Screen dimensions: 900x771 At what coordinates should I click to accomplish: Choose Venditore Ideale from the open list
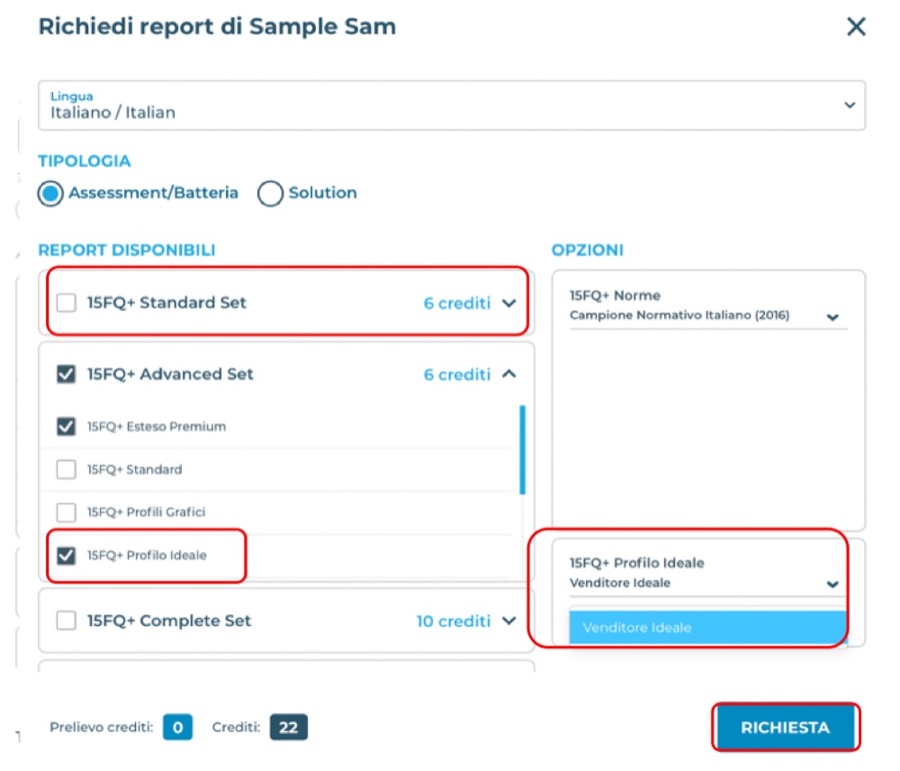point(708,627)
